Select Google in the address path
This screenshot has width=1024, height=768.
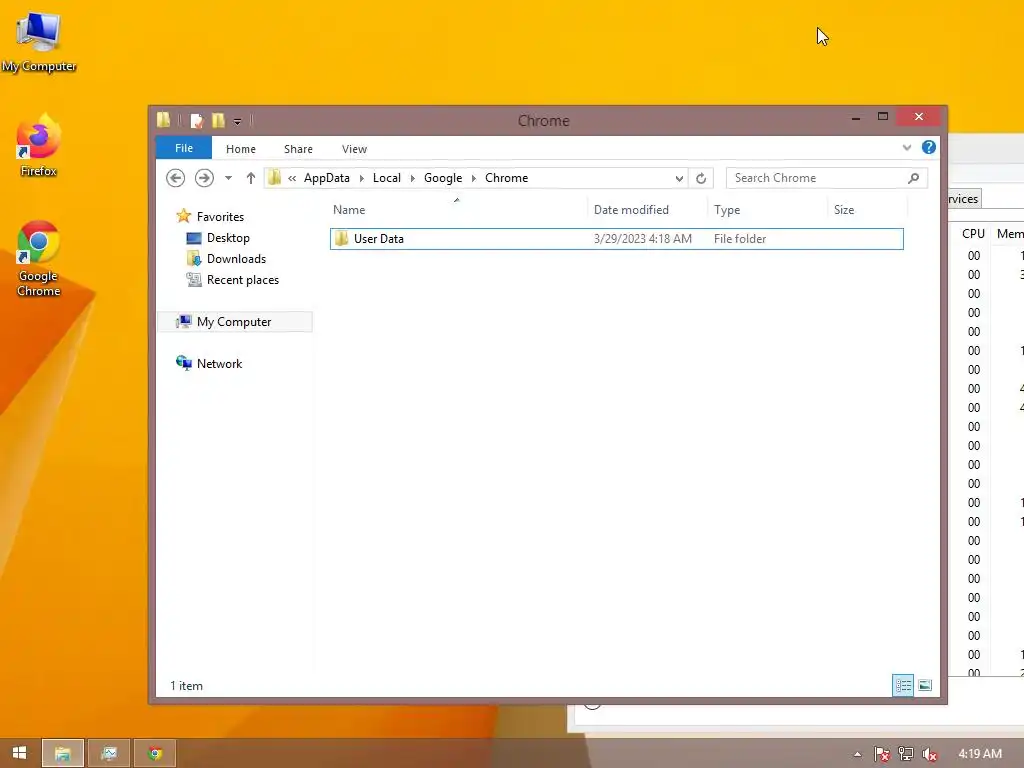tap(443, 178)
